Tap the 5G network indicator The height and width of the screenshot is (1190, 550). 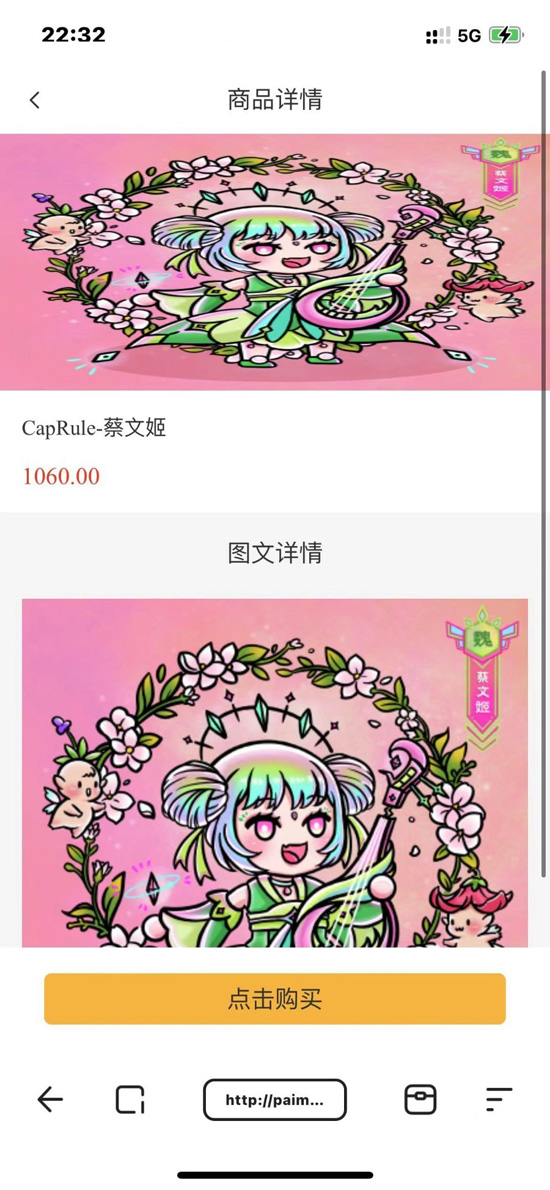point(470,36)
